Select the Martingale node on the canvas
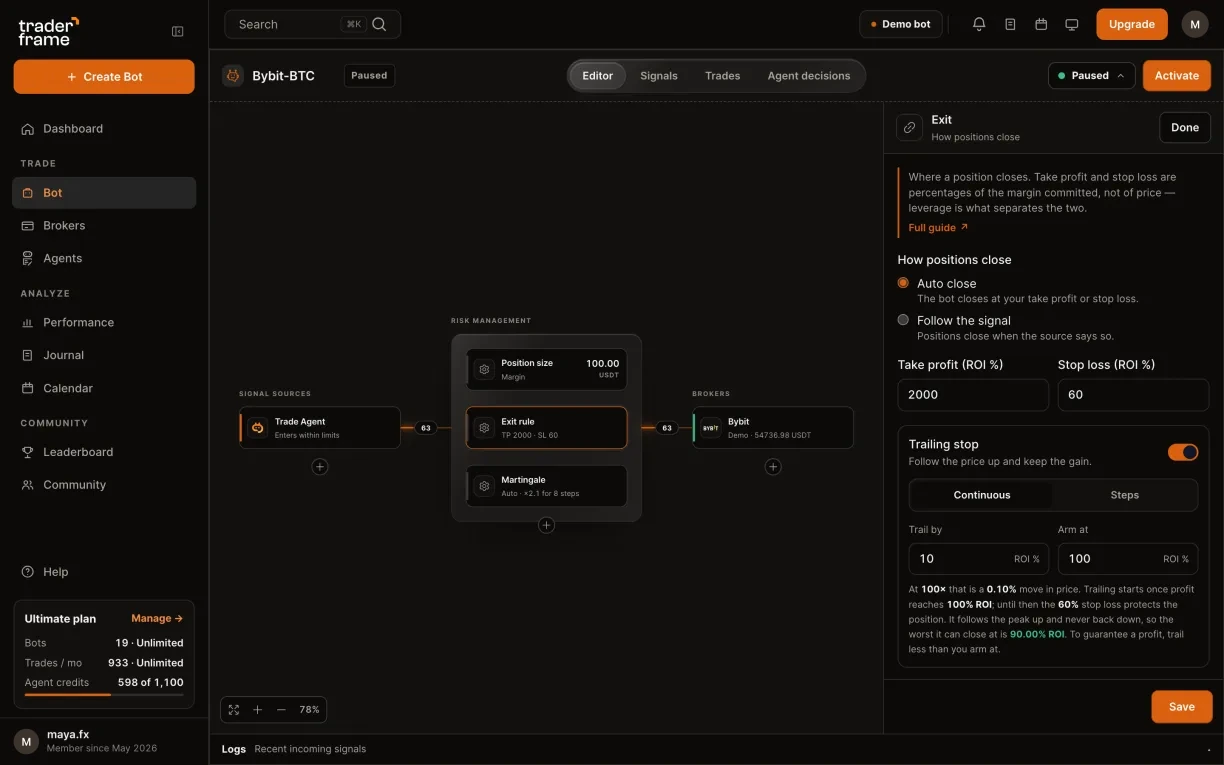Viewport: 1224px width, 765px height. (x=546, y=486)
